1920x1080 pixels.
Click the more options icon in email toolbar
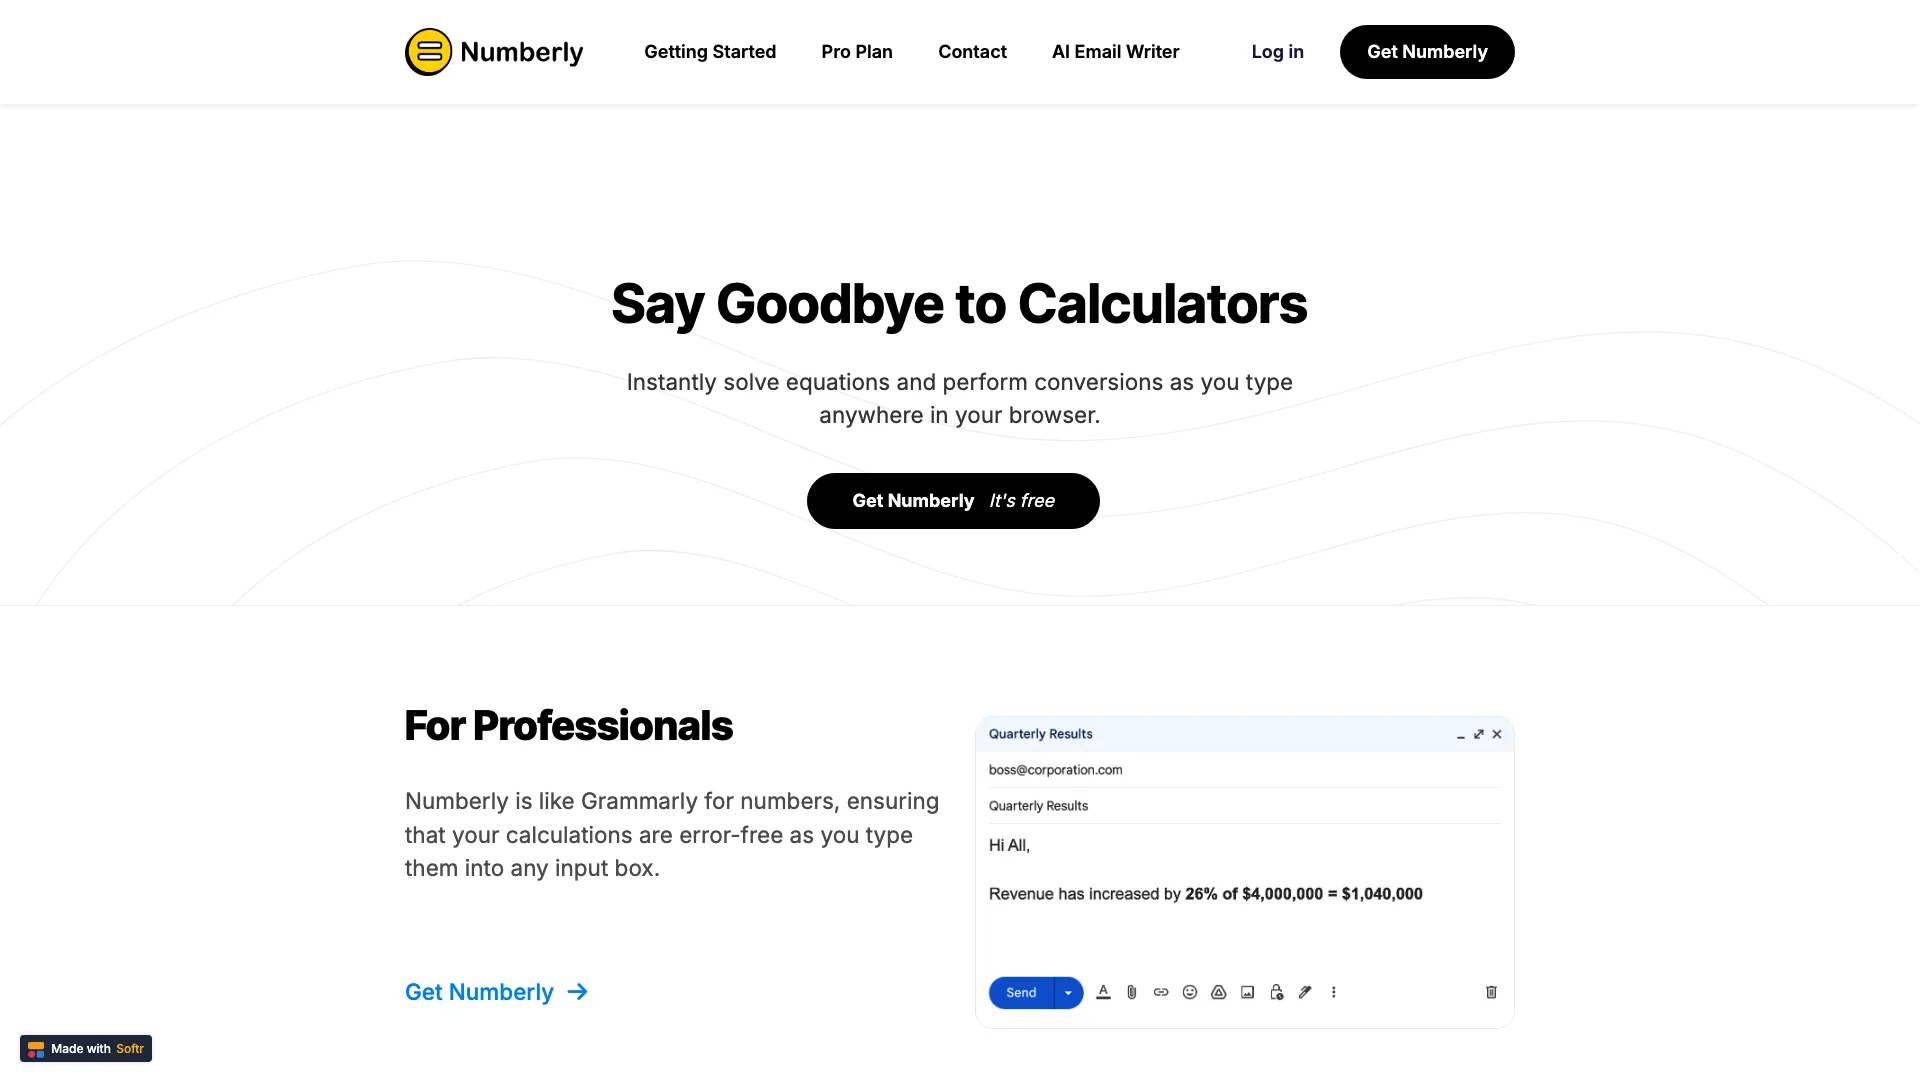[1333, 992]
